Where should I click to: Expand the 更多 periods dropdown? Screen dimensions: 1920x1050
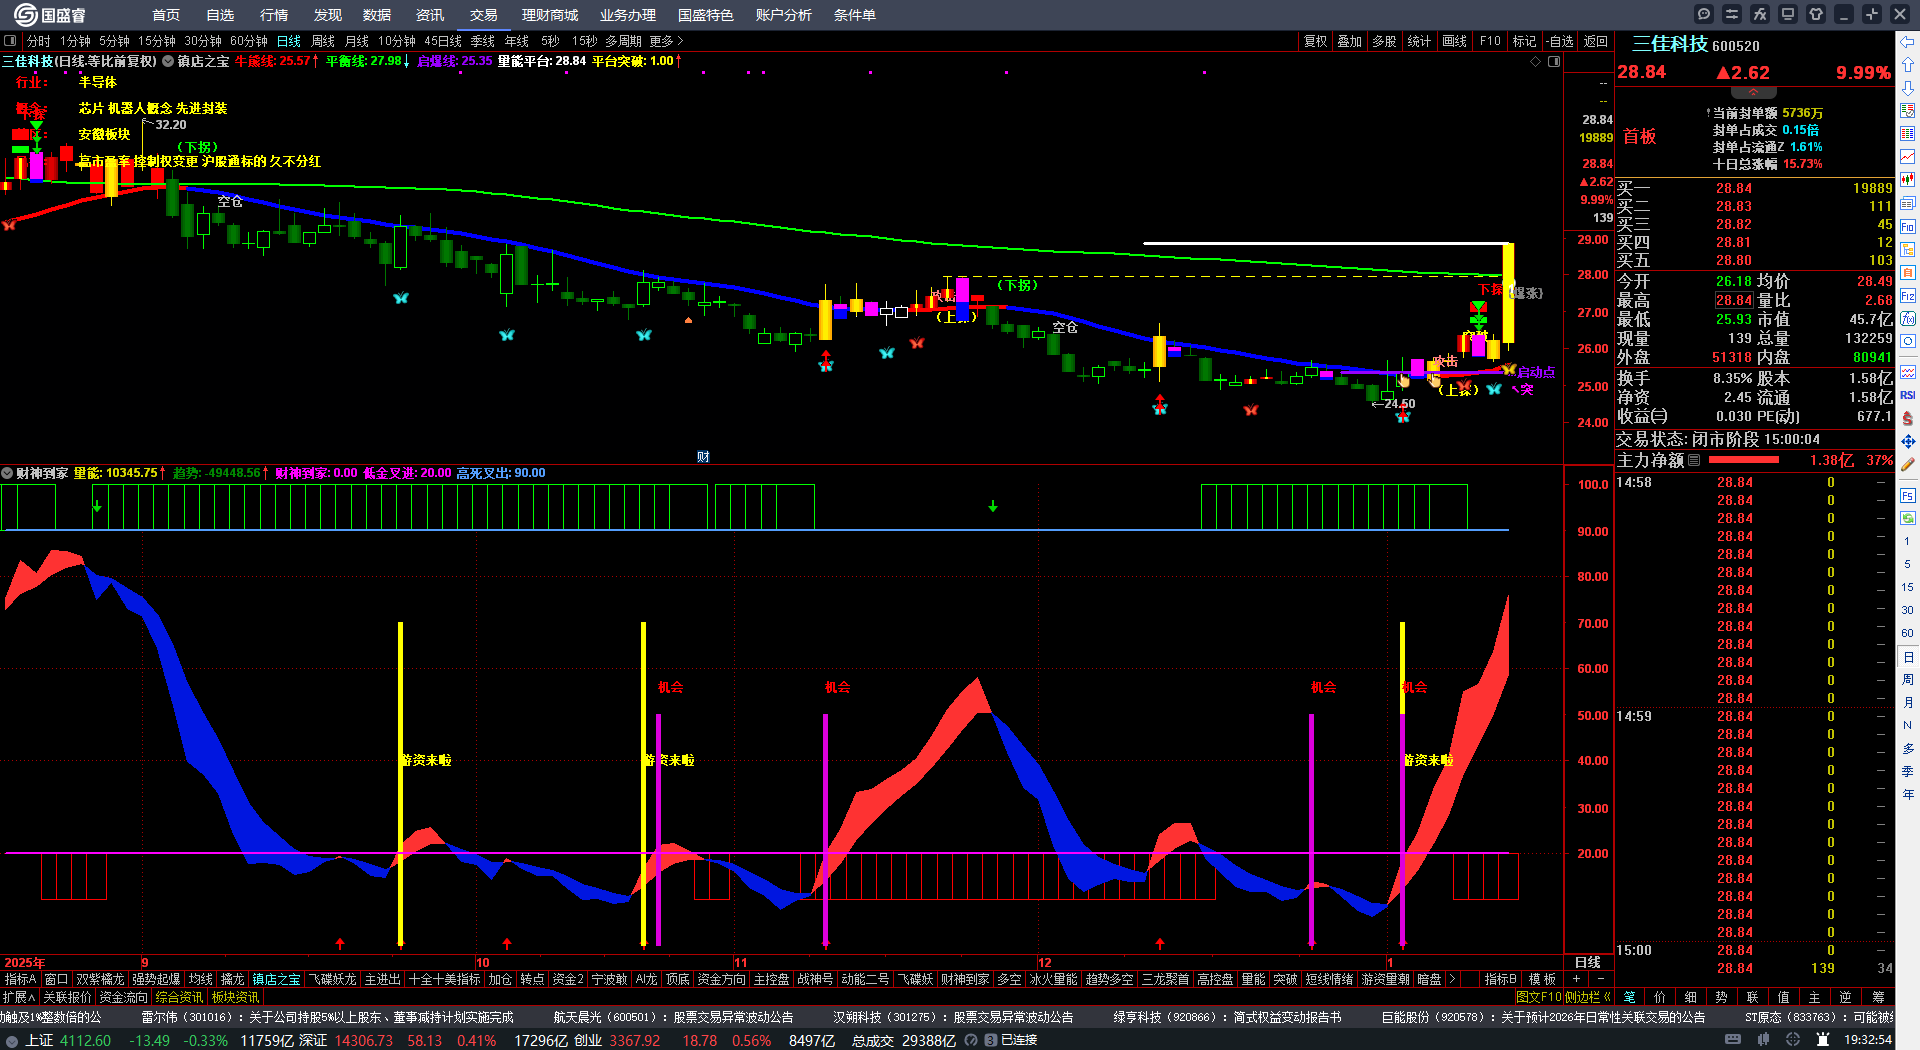666,41
